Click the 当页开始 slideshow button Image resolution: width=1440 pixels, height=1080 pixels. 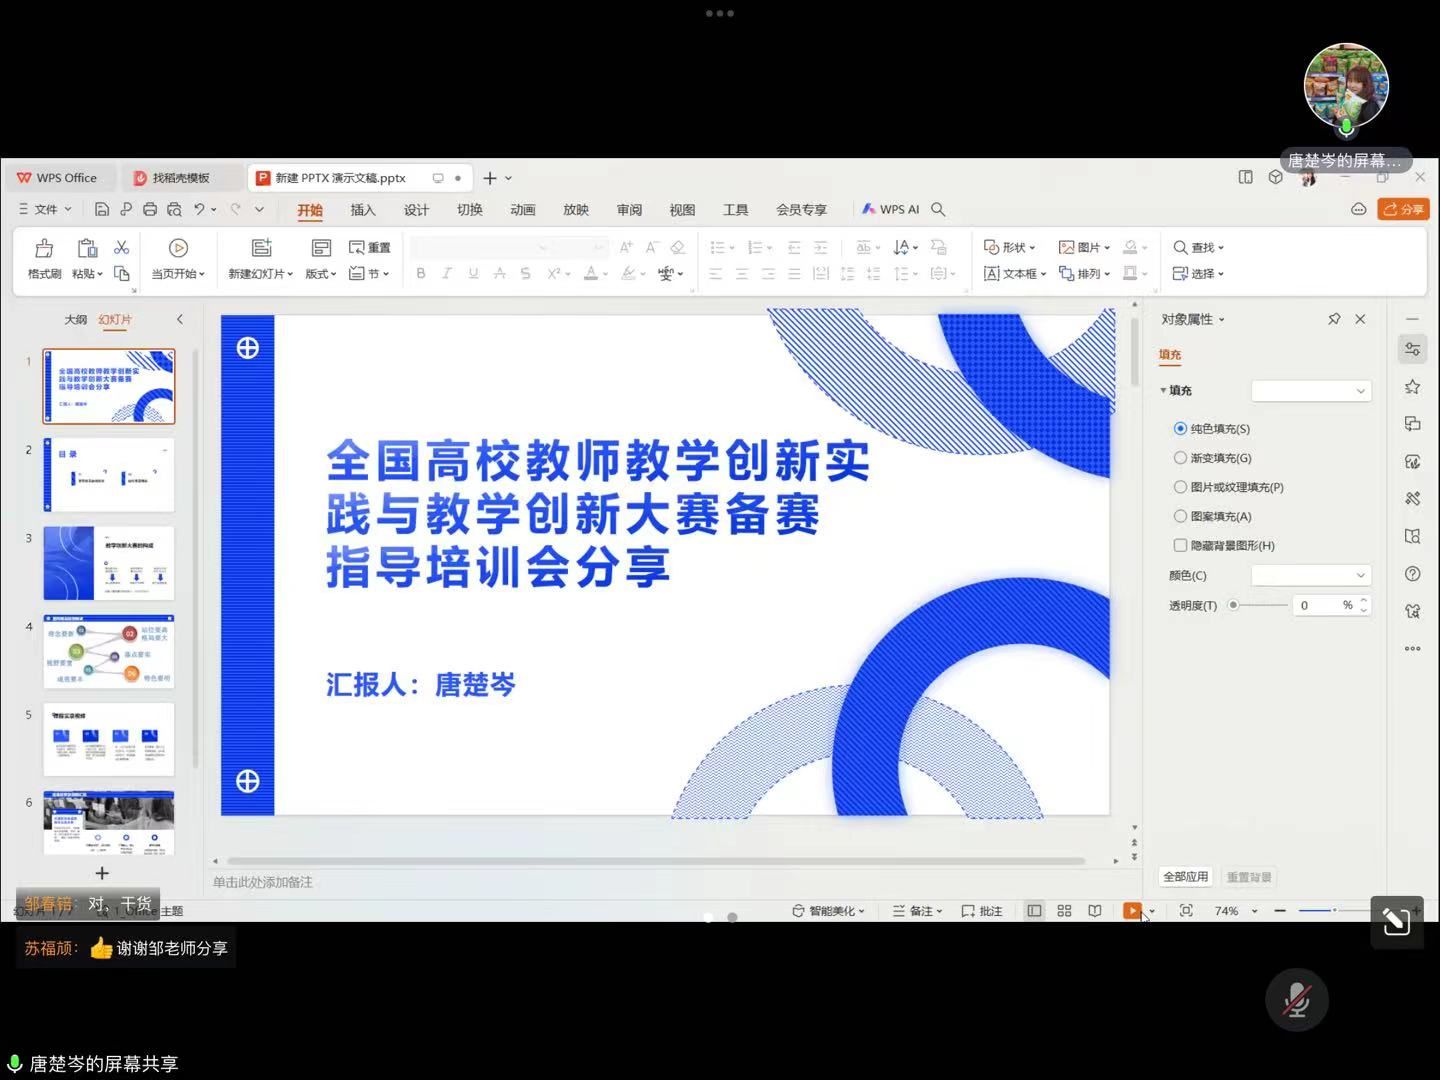coord(178,258)
